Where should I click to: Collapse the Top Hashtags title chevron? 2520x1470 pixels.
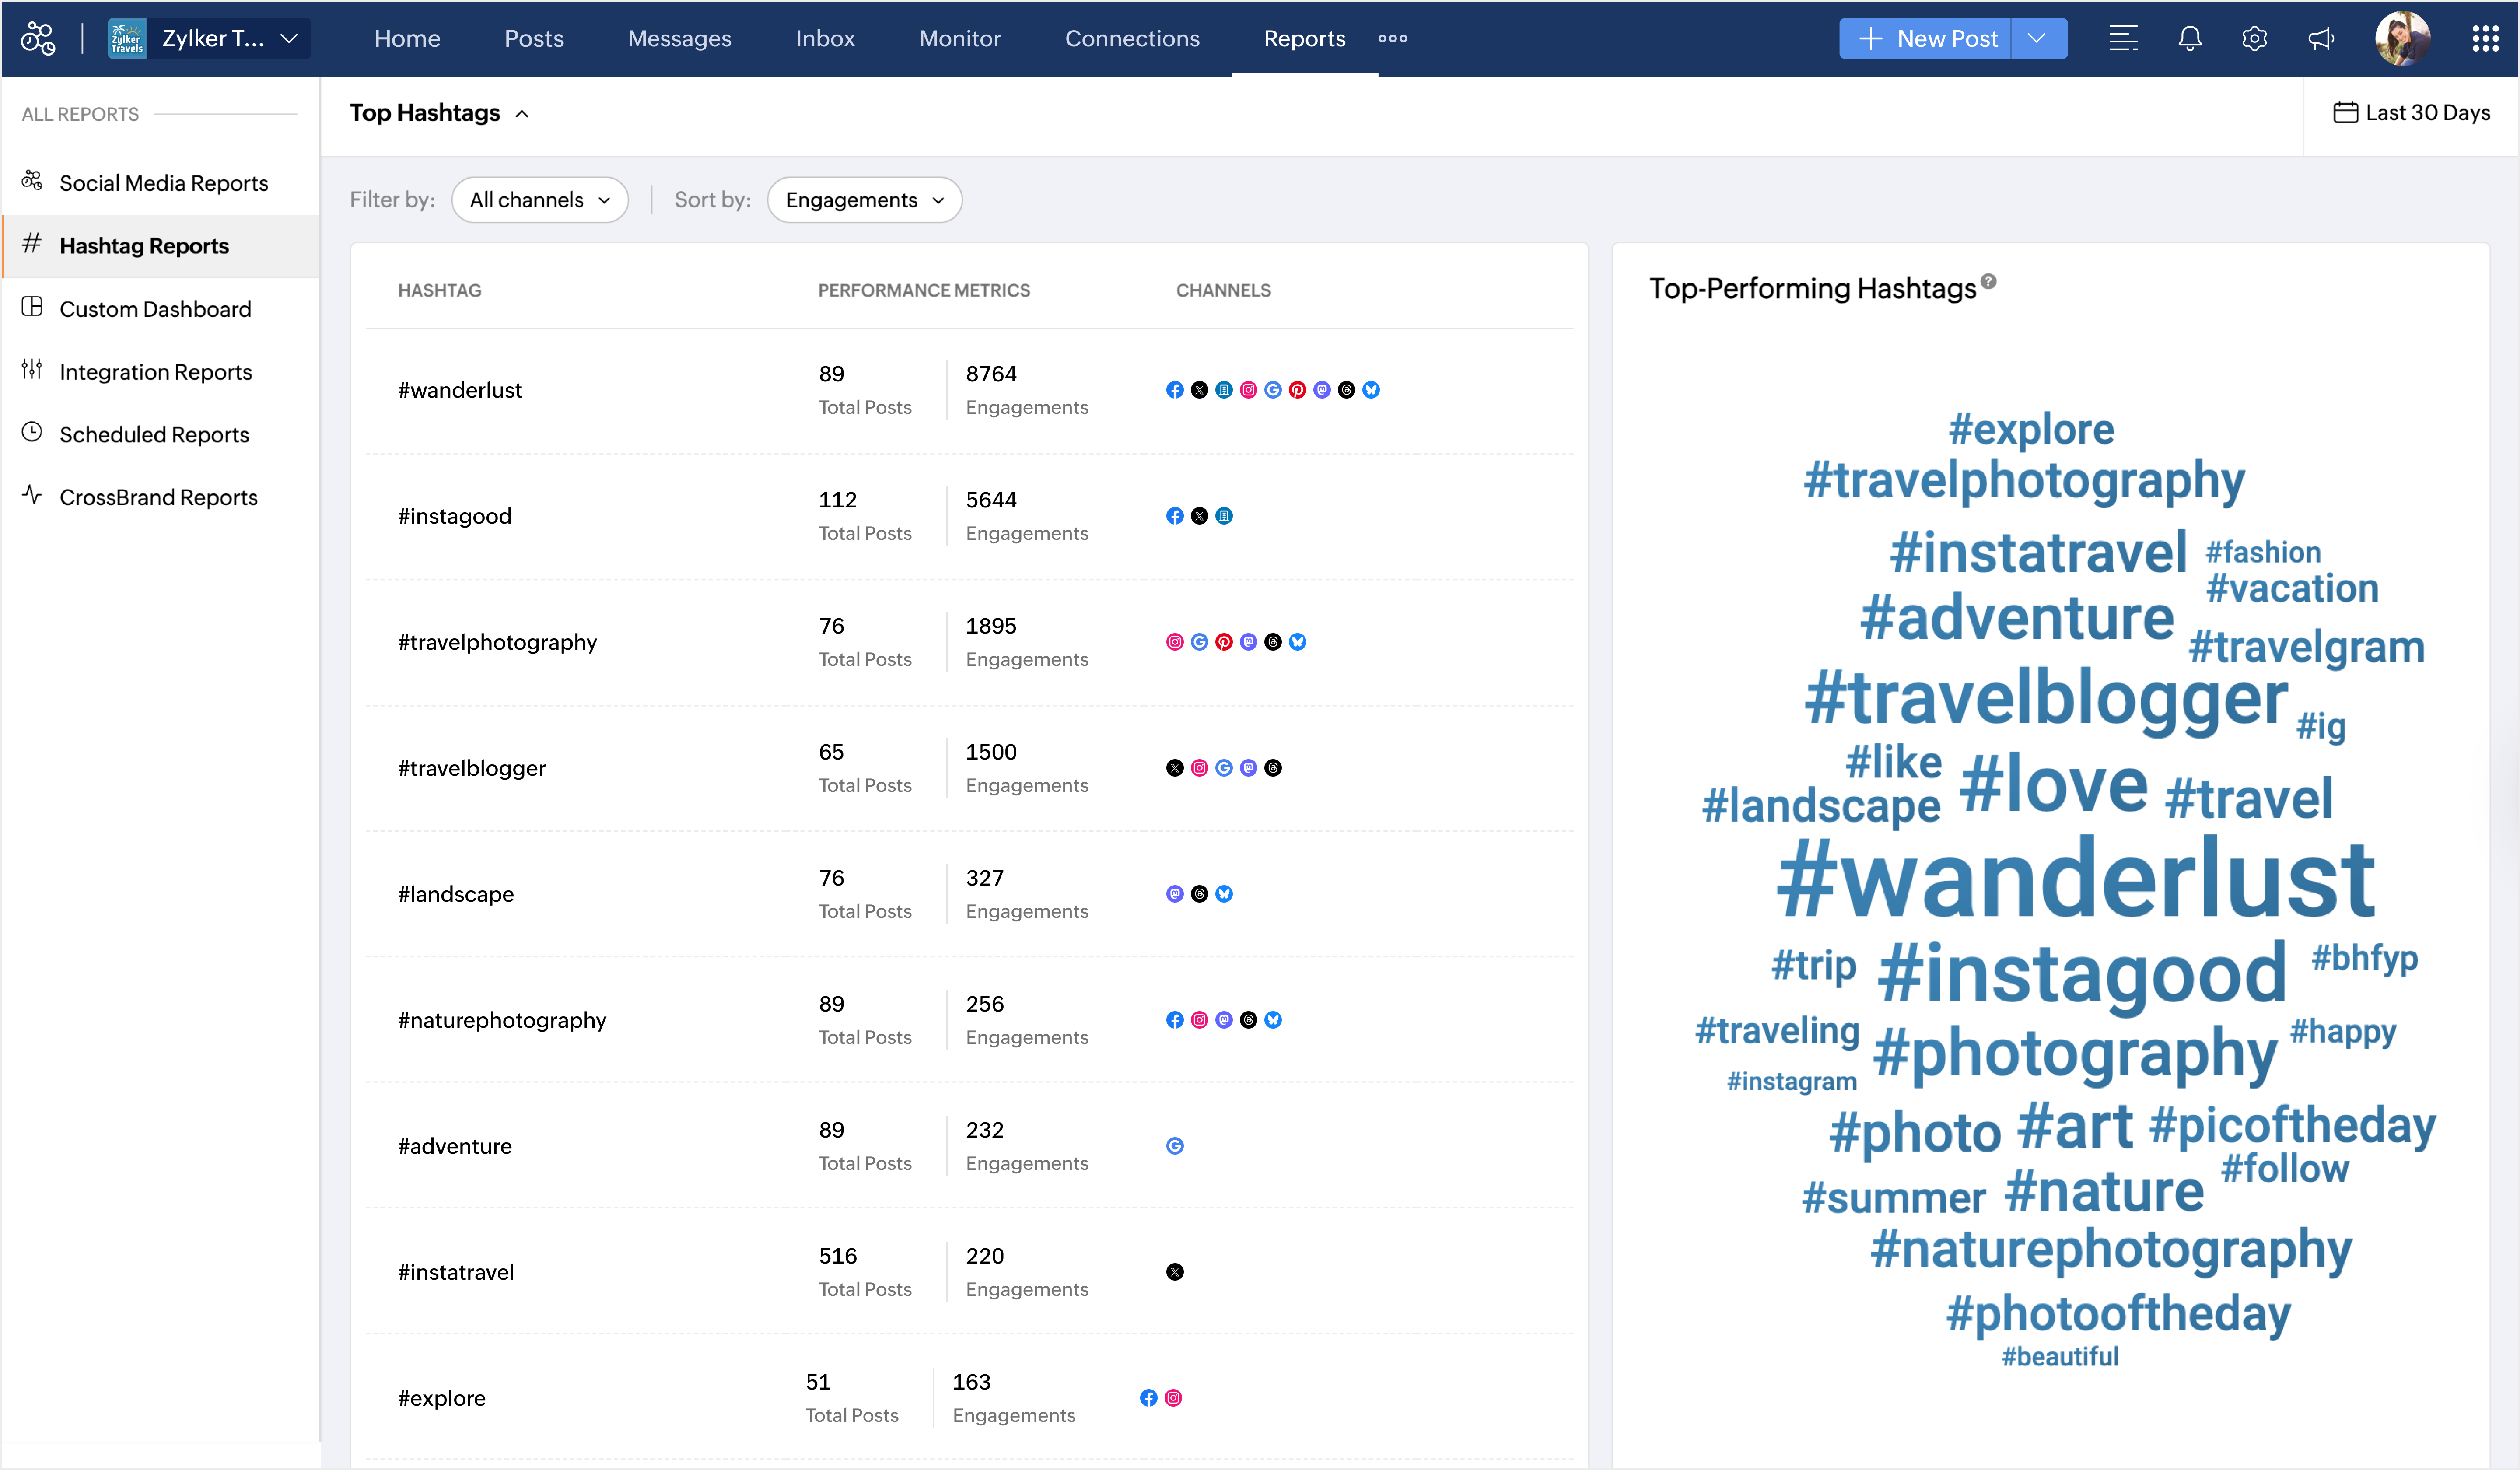pos(522,114)
